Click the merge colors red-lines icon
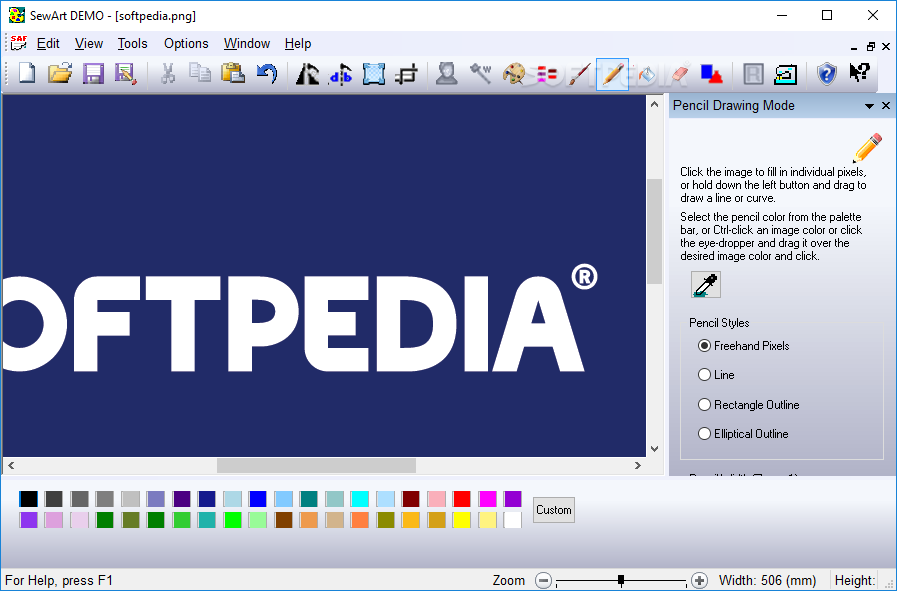Image resolution: width=897 pixels, height=591 pixels. 547,74
